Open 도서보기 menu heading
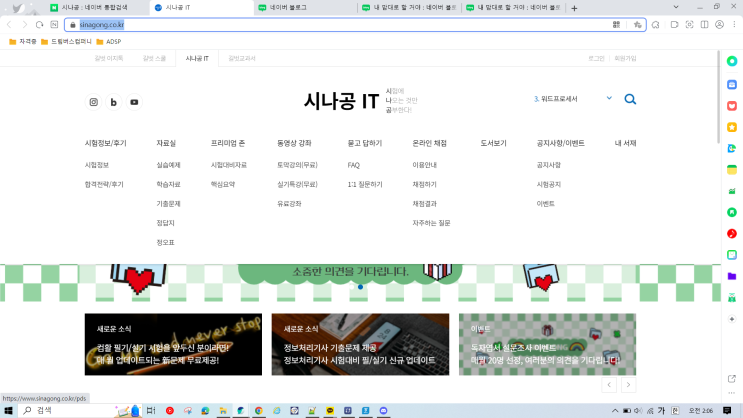The width and height of the screenshot is (743, 418). (x=493, y=143)
